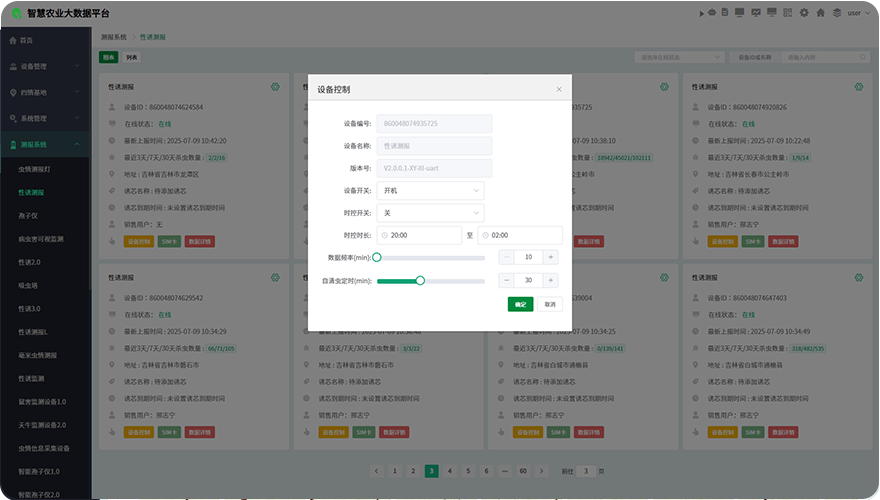Click gear icon on card 860048074629542
The height and width of the screenshot is (500, 880).
point(275,277)
